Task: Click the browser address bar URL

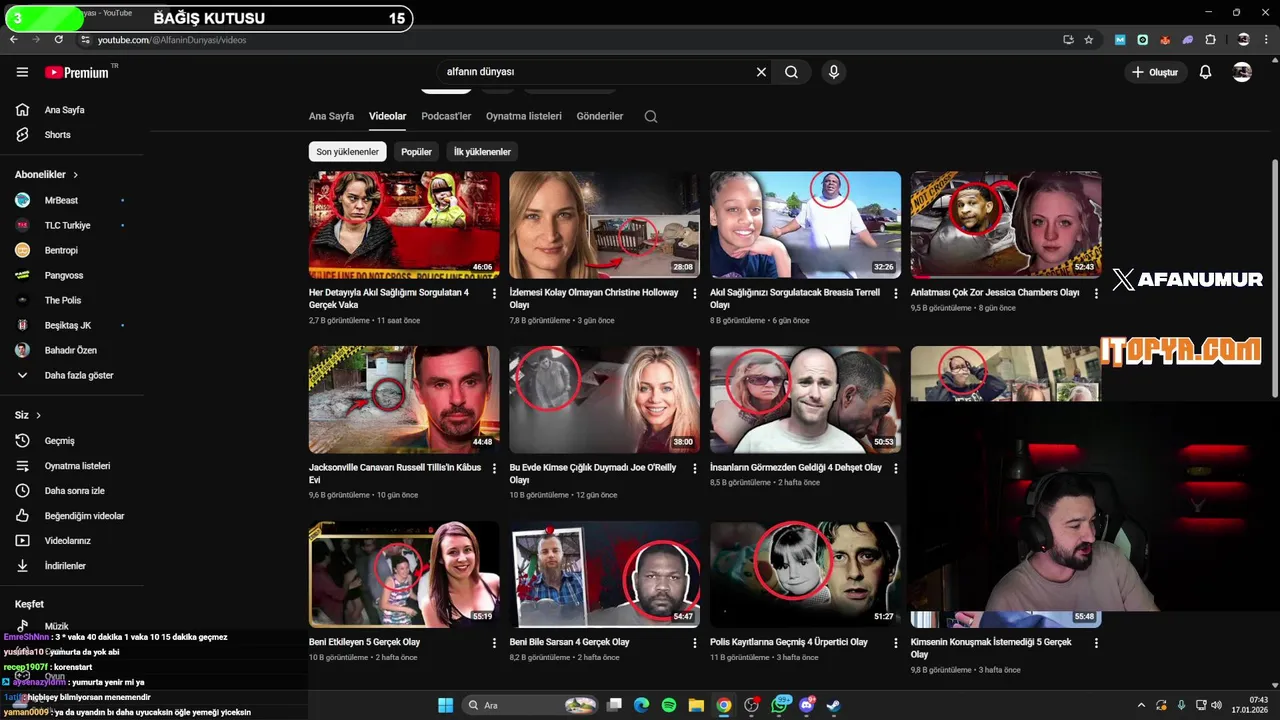Action: pos(172,40)
